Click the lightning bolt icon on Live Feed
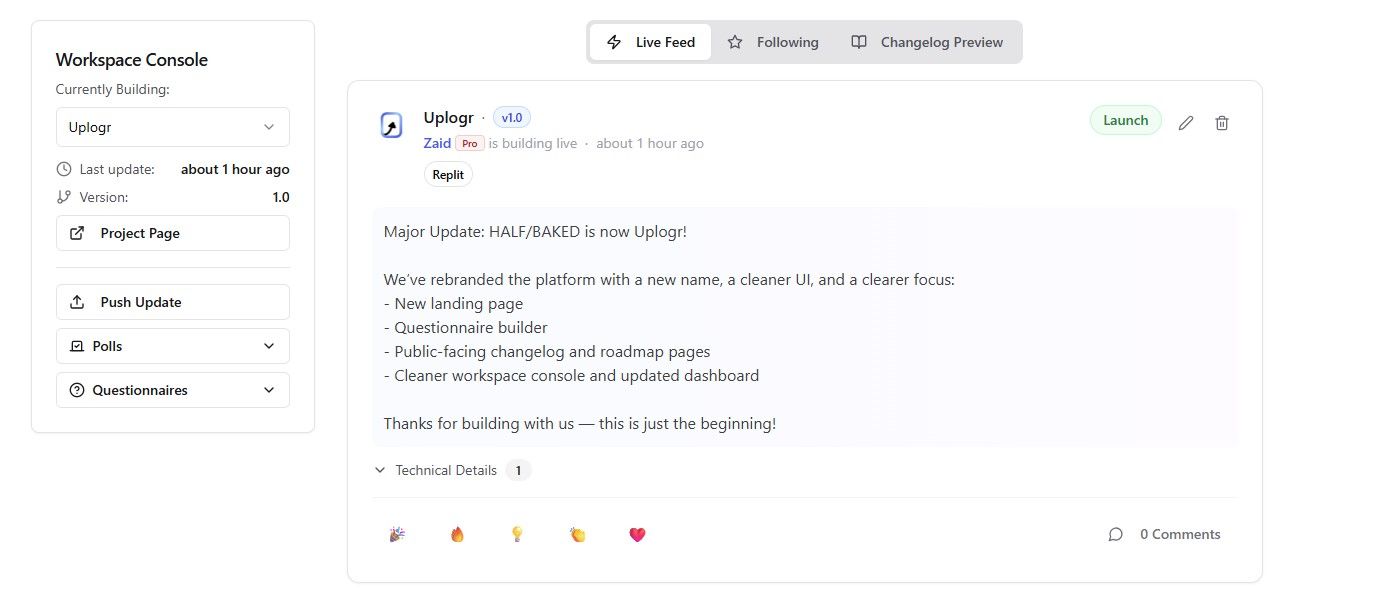 (616, 42)
